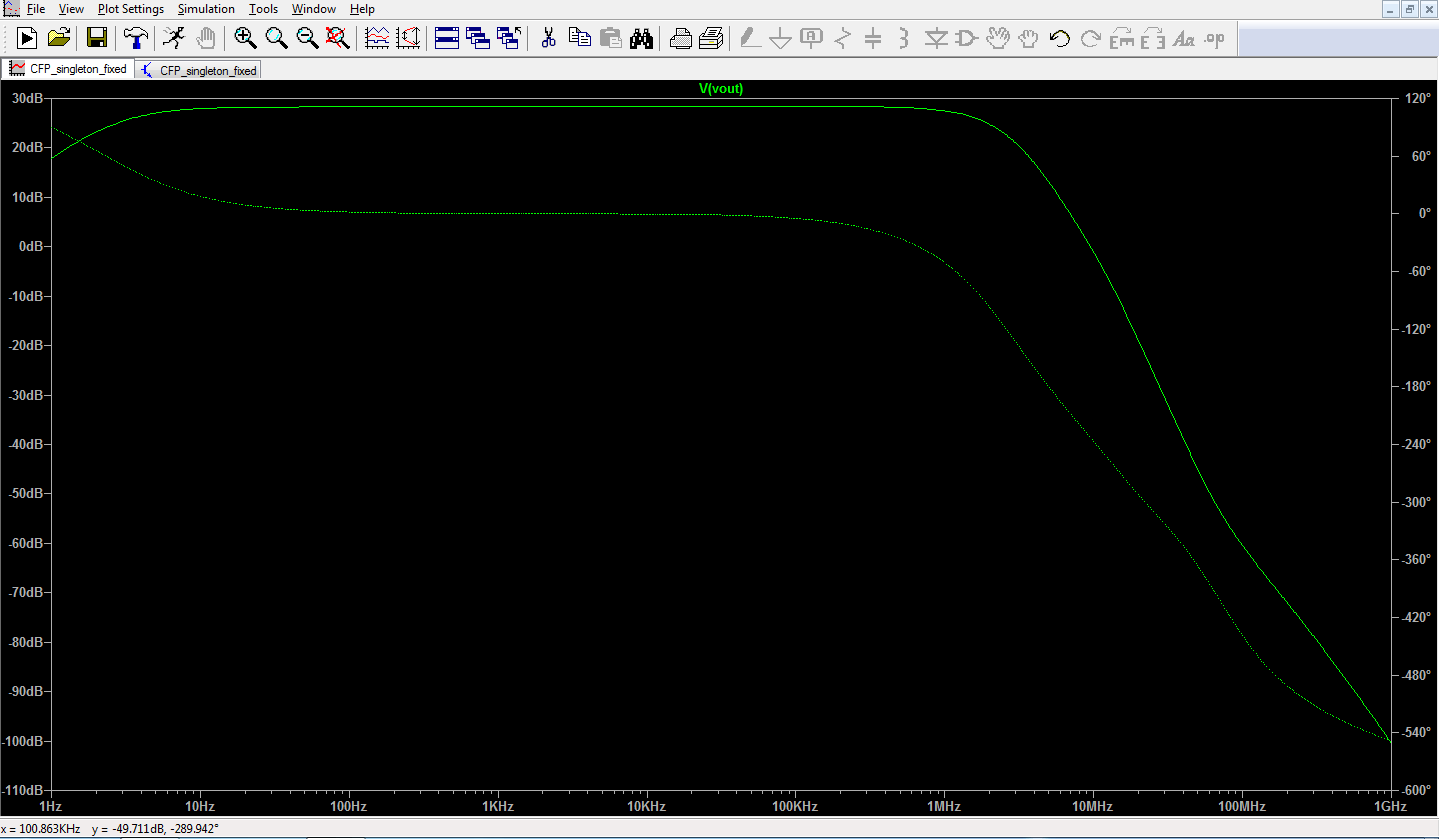
Task: Open the Window menu
Action: coord(314,9)
